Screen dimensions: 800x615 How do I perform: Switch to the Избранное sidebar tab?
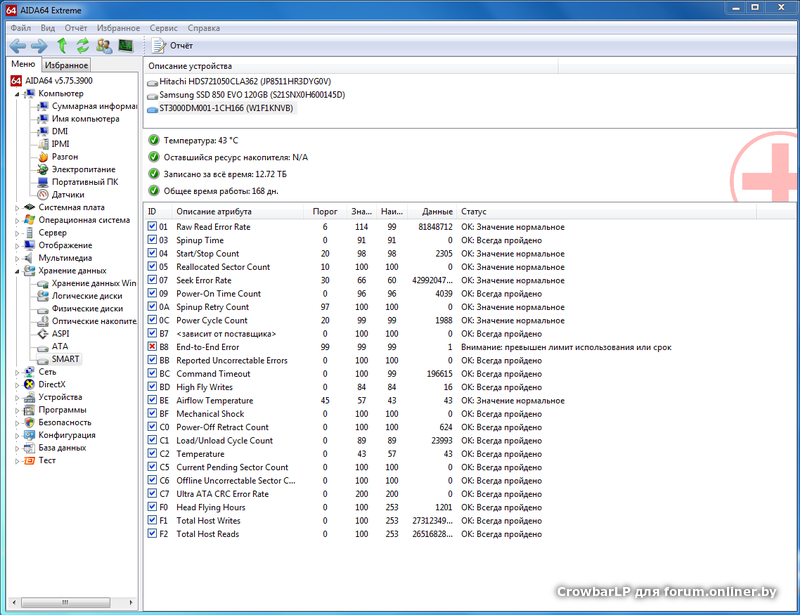66,65
